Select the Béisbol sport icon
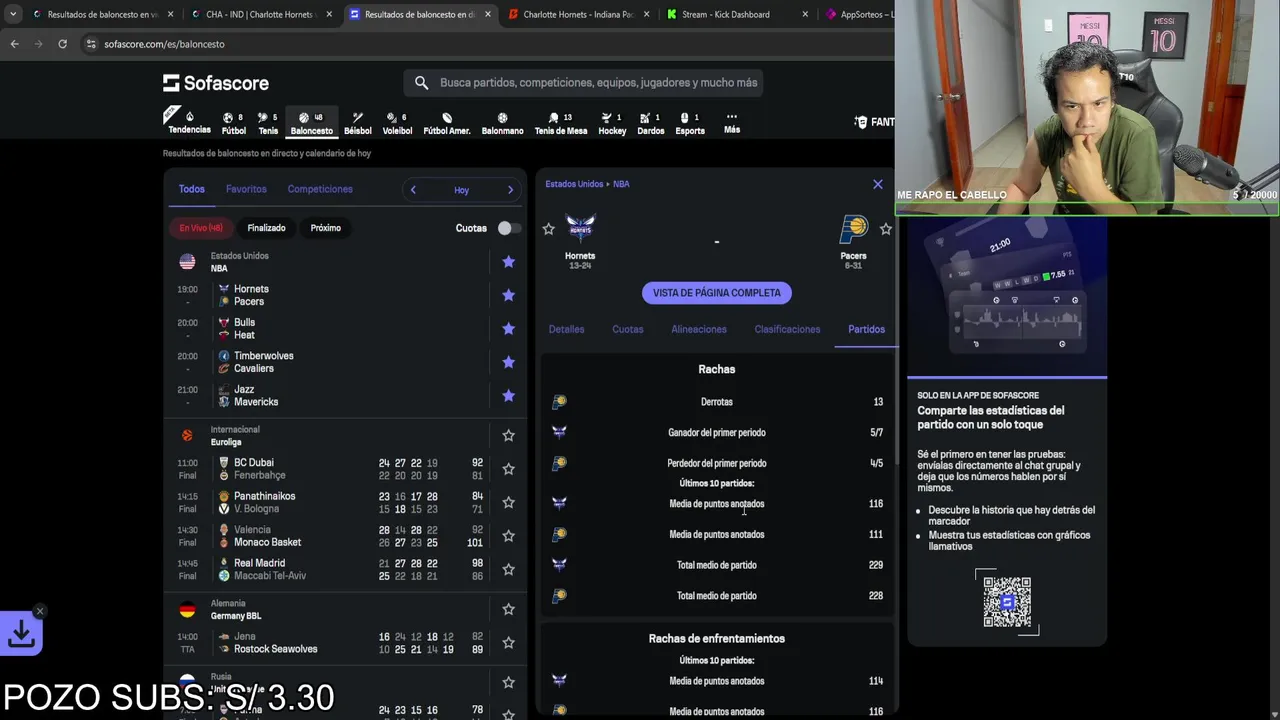The width and height of the screenshot is (1280, 720). coord(357,123)
